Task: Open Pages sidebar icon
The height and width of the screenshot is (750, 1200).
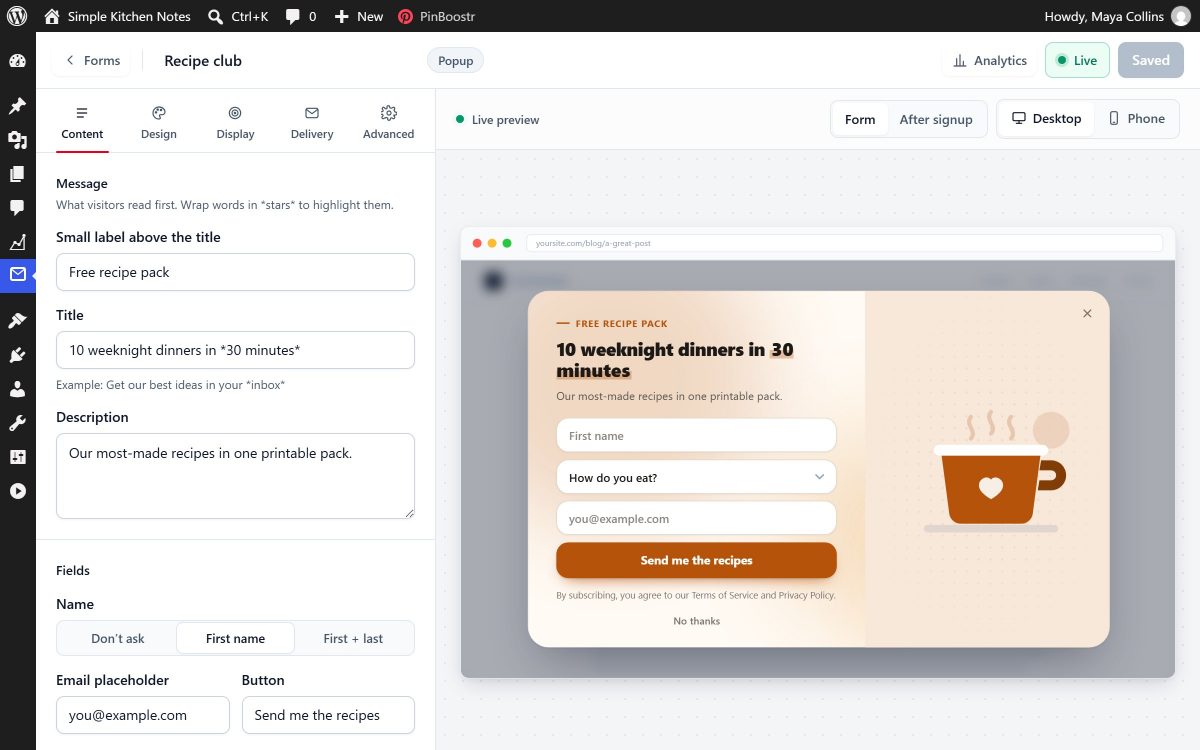Action: tap(17, 174)
